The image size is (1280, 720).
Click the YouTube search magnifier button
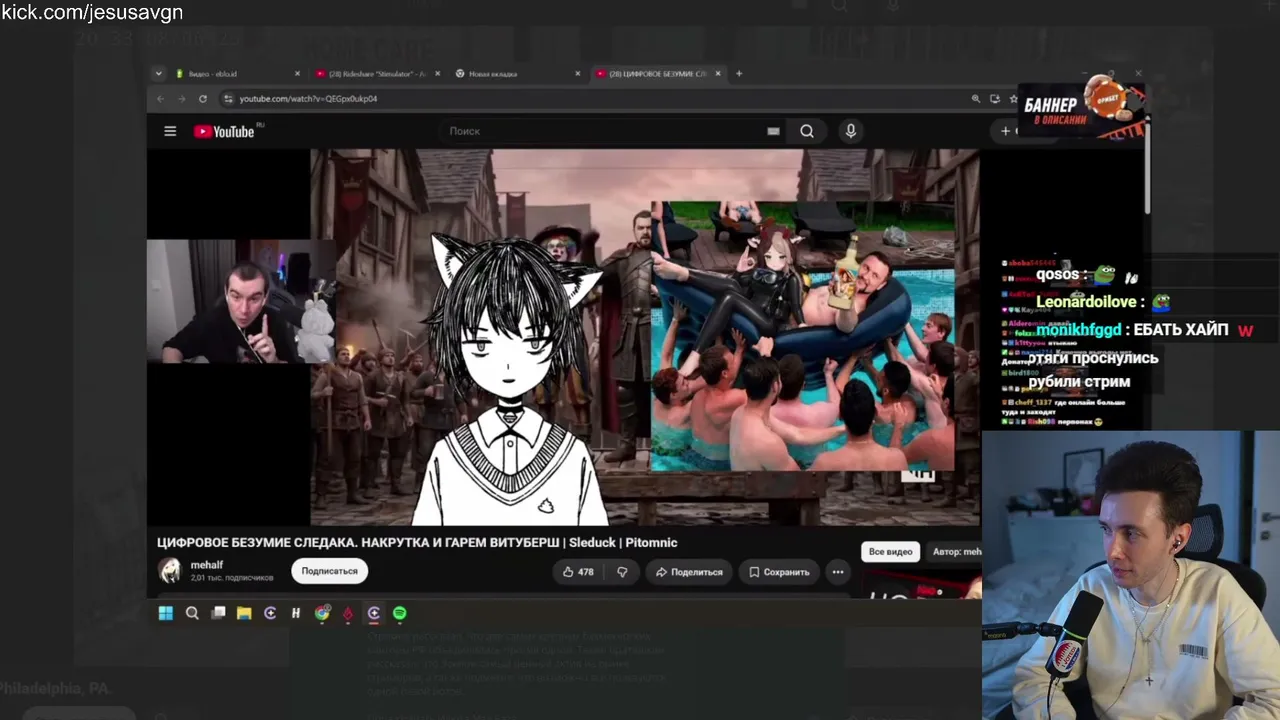tap(807, 131)
